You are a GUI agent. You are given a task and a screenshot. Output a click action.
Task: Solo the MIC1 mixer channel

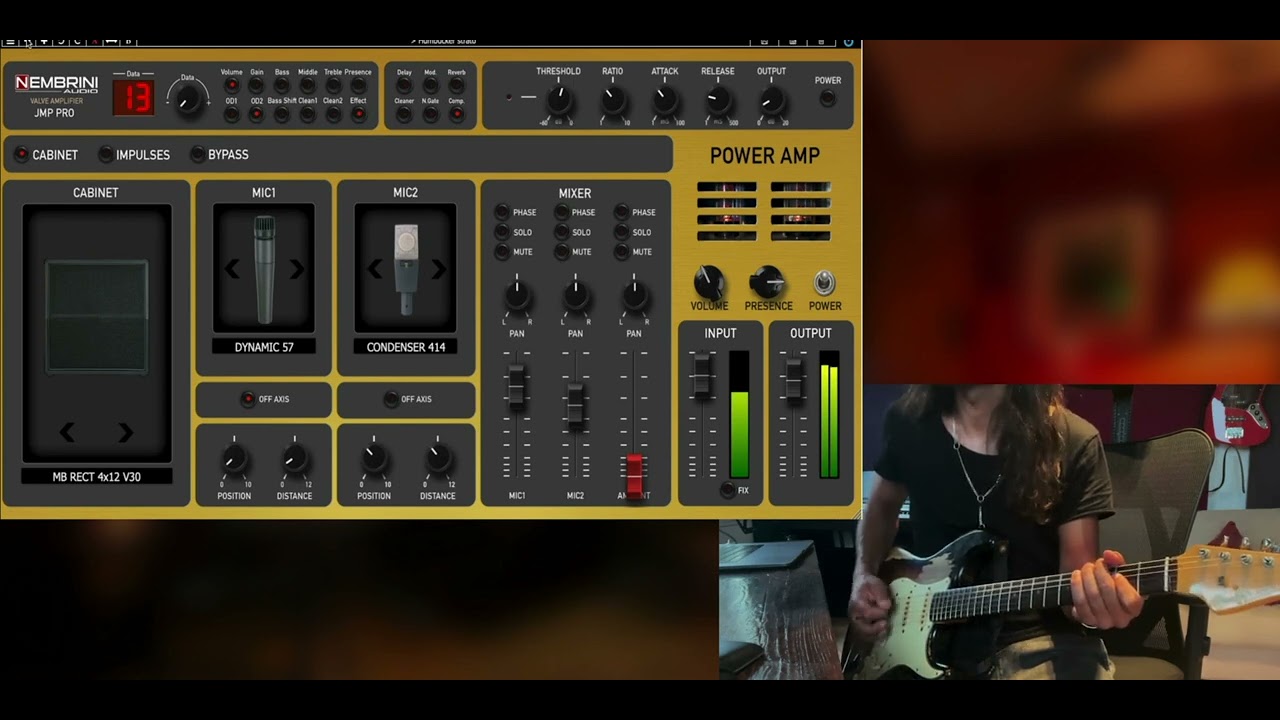(x=502, y=232)
